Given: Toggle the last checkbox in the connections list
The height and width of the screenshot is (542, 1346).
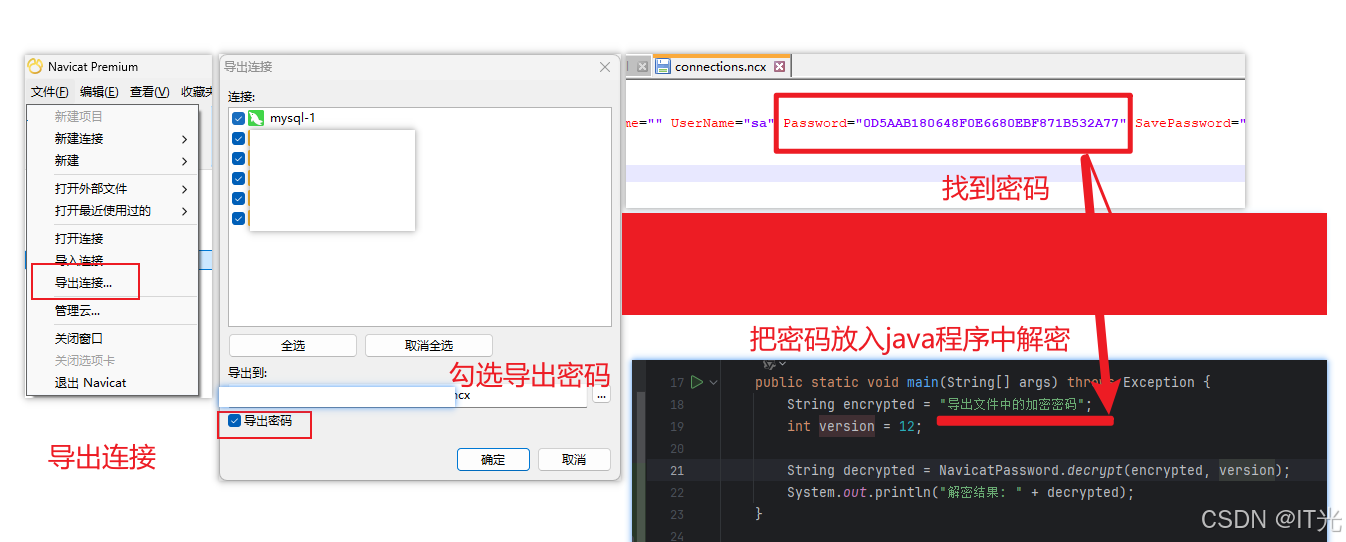Looking at the screenshot, I should pyautogui.click(x=238, y=218).
